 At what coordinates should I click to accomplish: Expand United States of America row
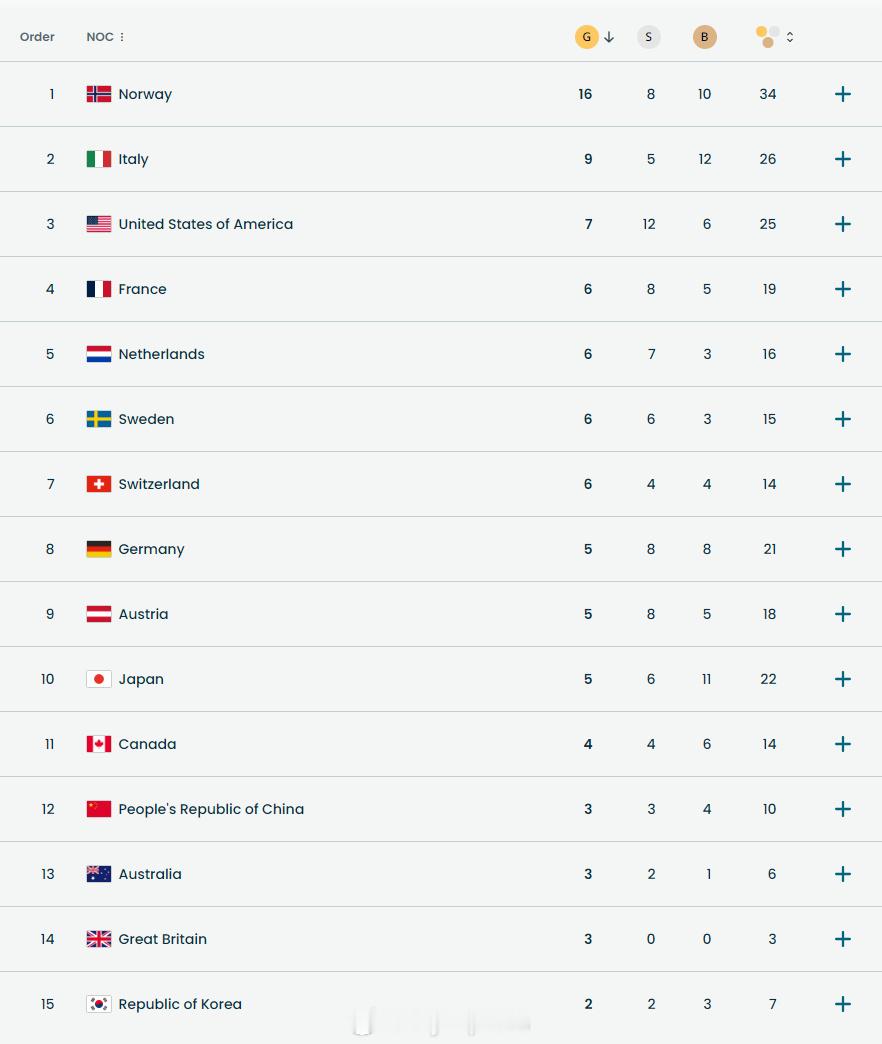843,224
